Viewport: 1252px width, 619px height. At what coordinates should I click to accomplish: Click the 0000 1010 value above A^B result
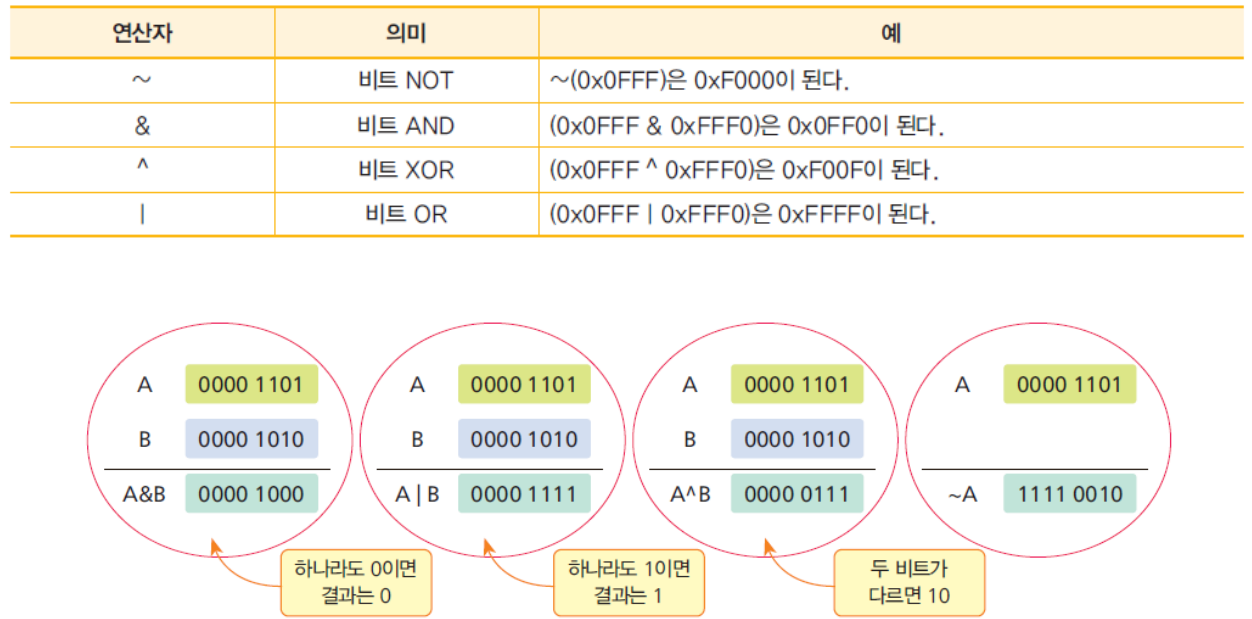click(x=797, y=439)
